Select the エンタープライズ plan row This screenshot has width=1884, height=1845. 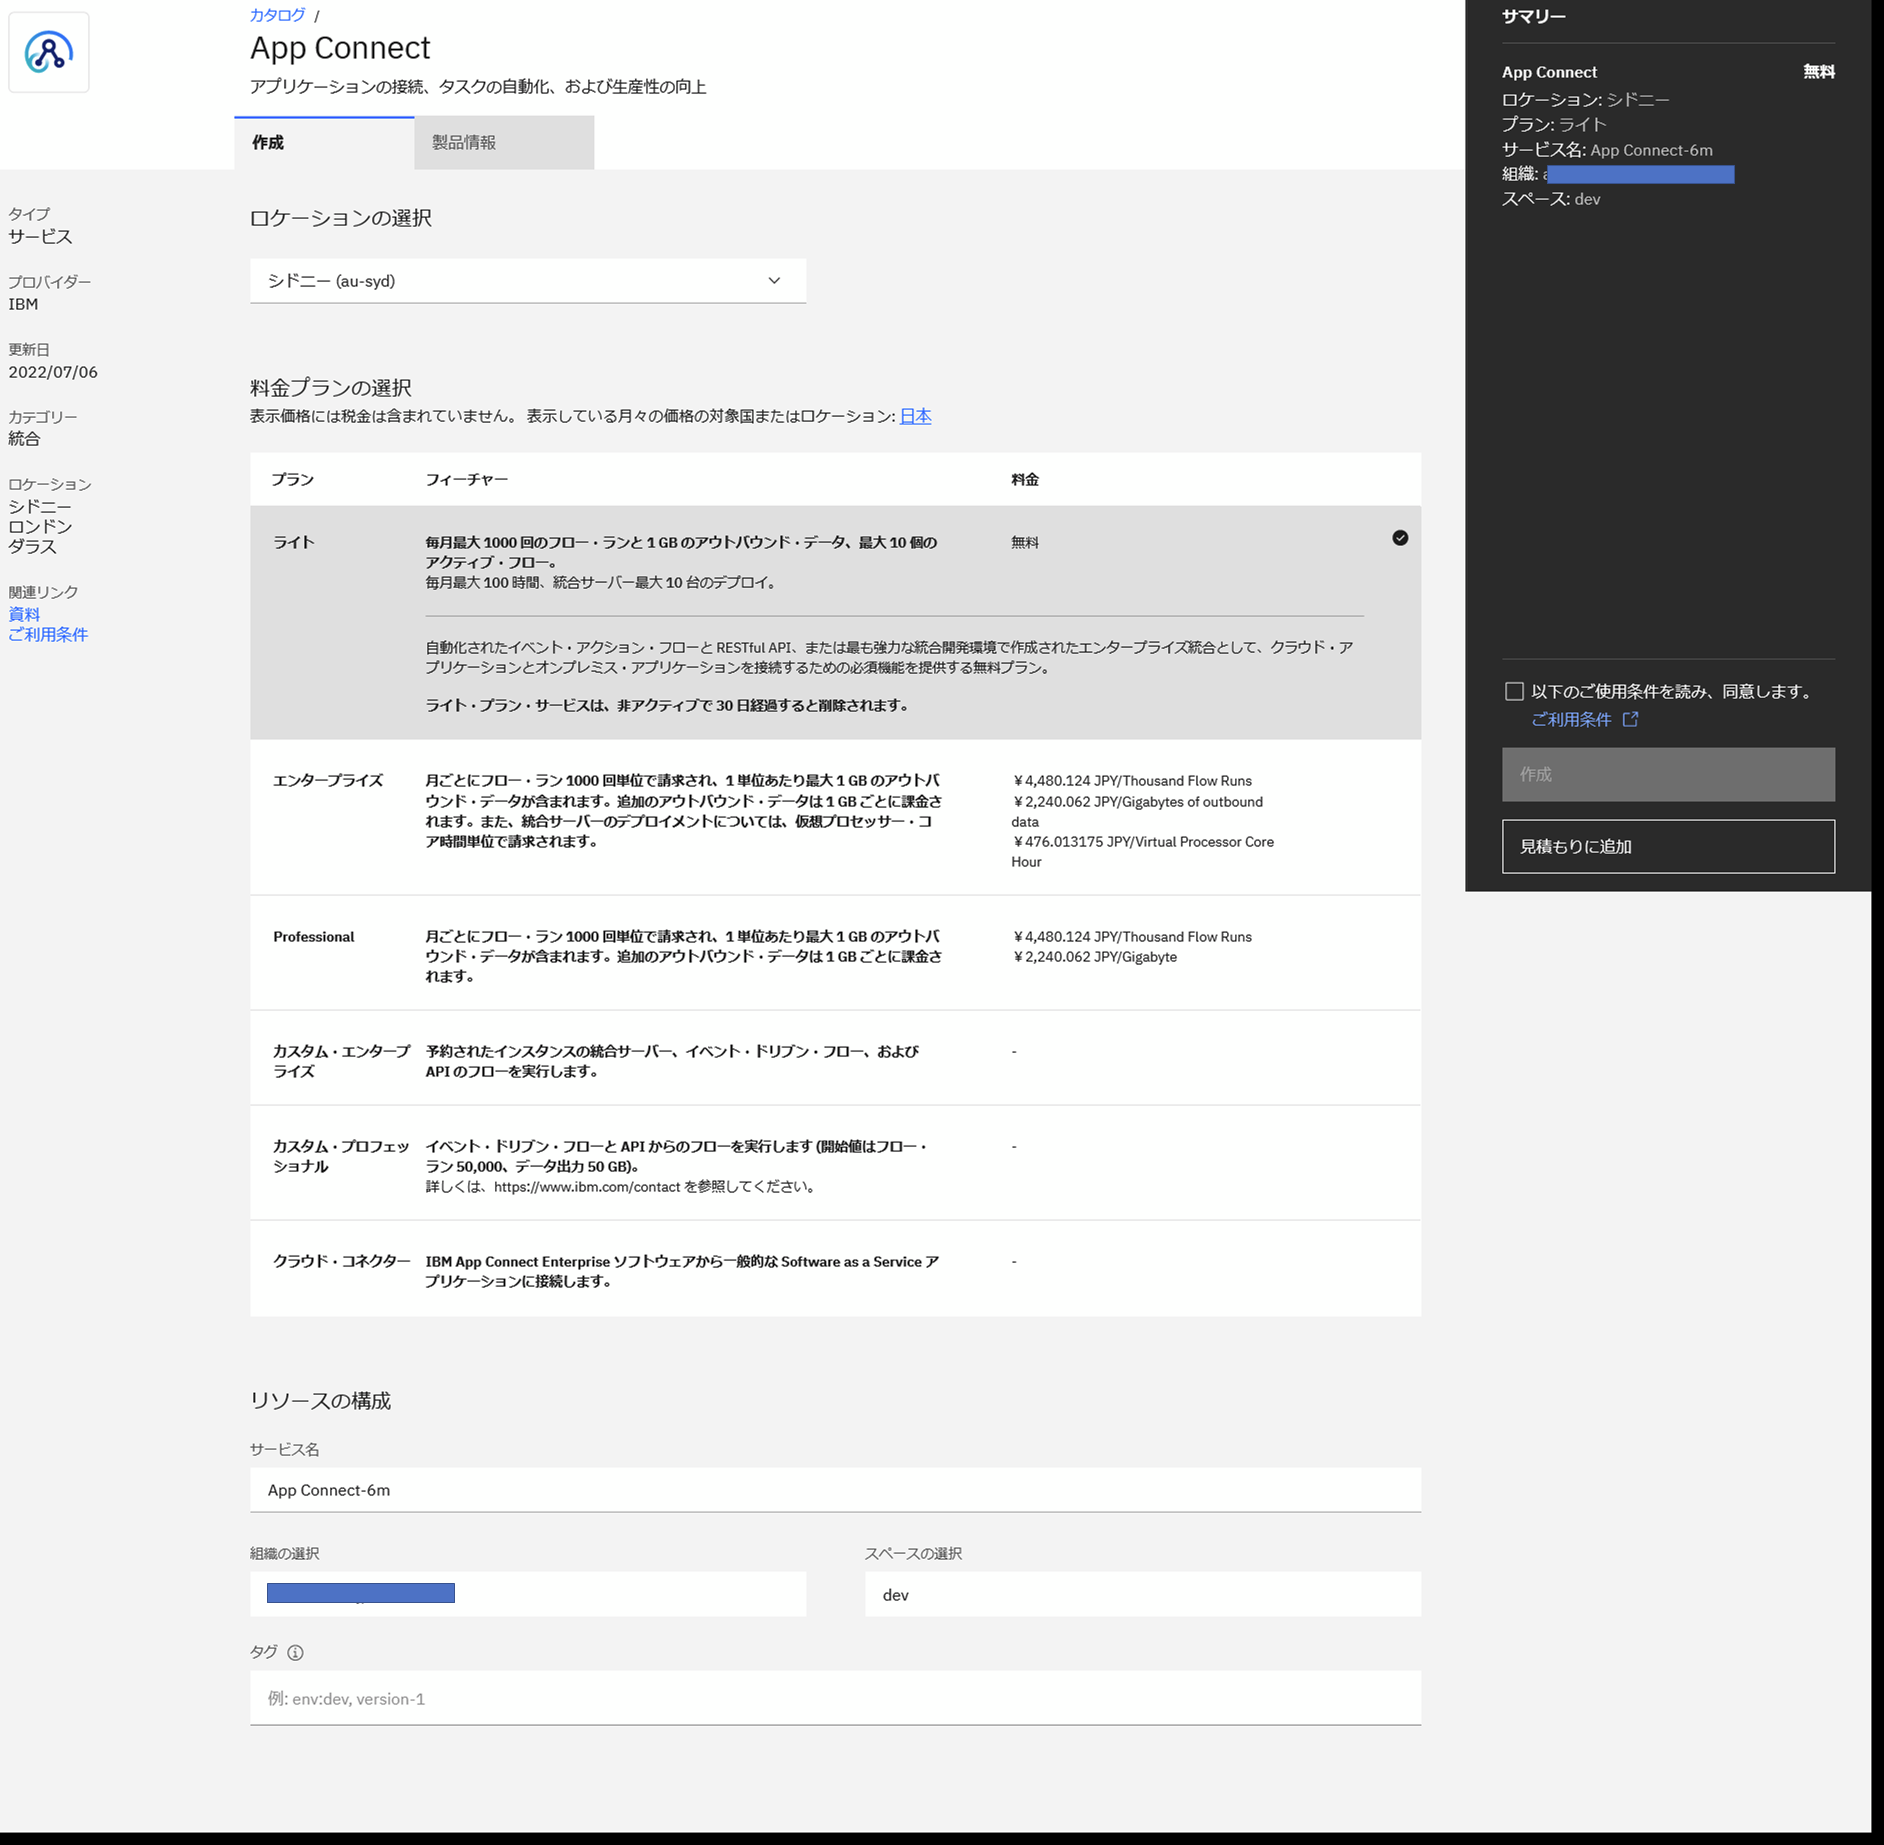click(835, 817)
